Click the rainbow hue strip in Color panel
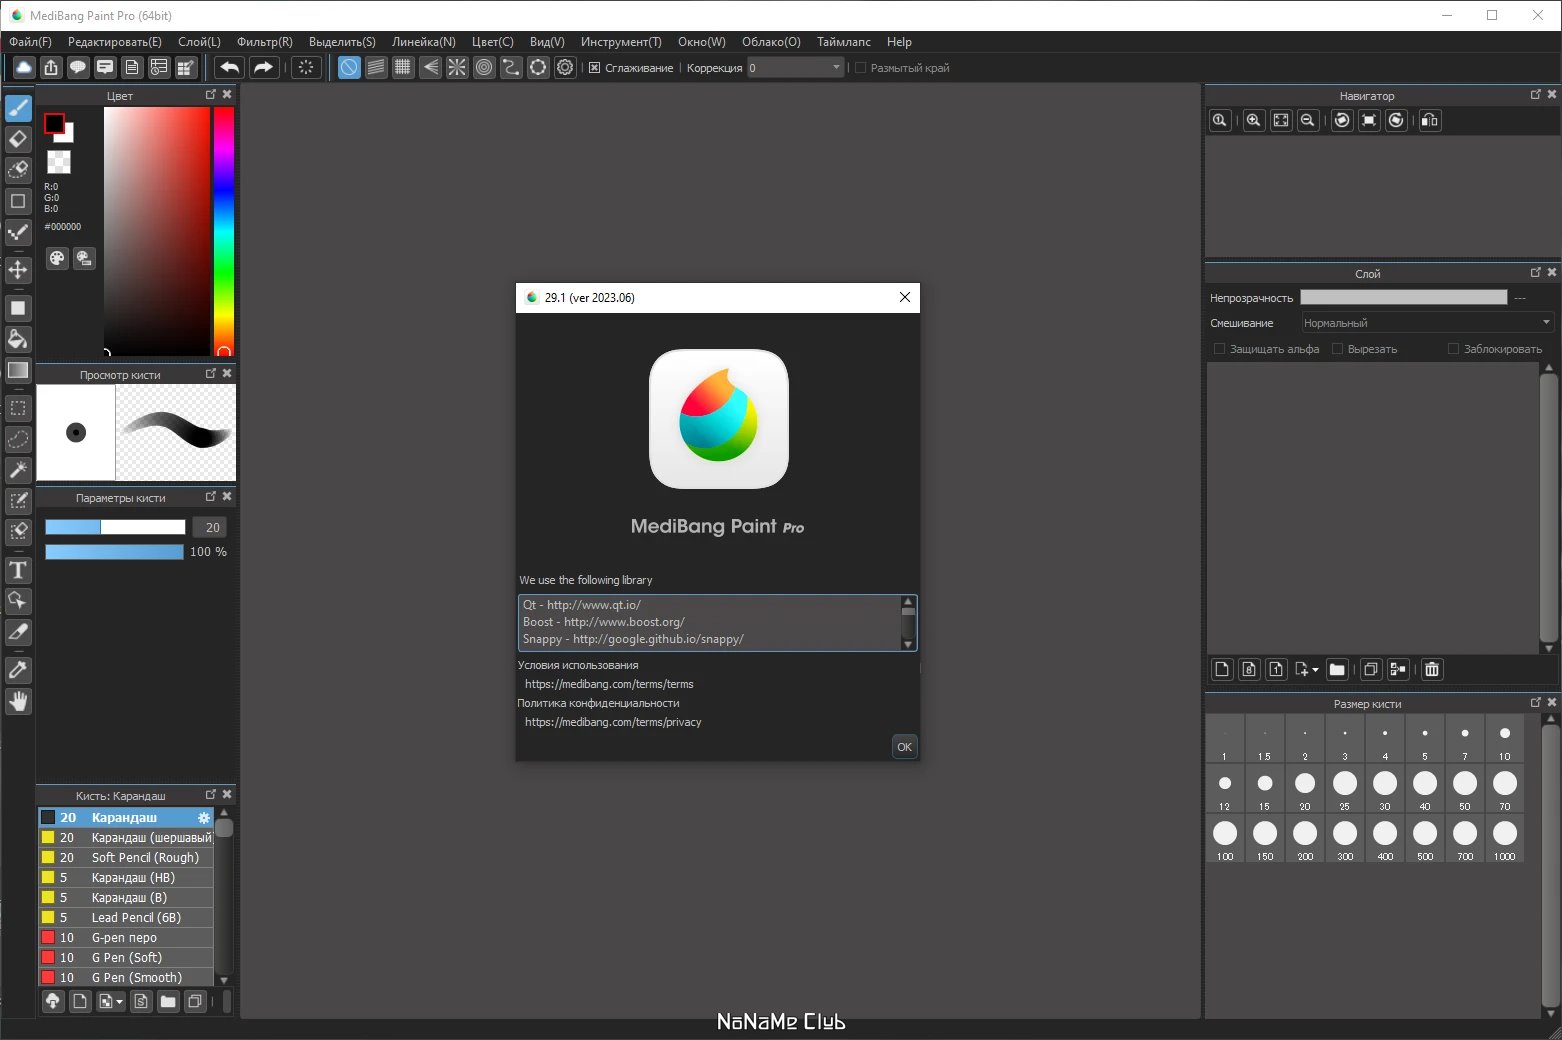 coord(224,230)
